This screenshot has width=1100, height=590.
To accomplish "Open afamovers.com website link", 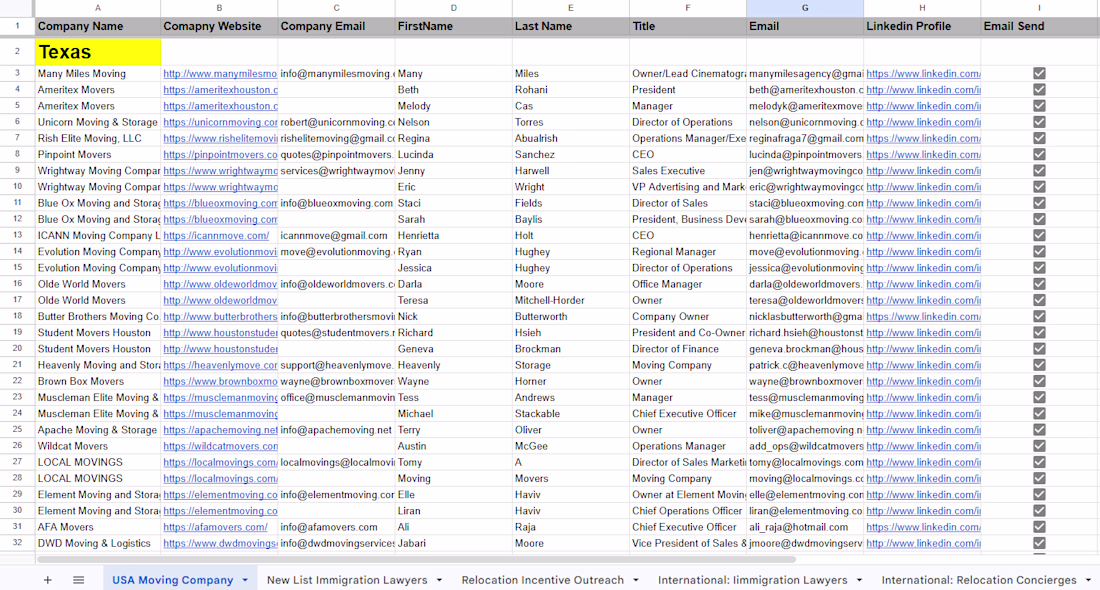I will [215, 527].
